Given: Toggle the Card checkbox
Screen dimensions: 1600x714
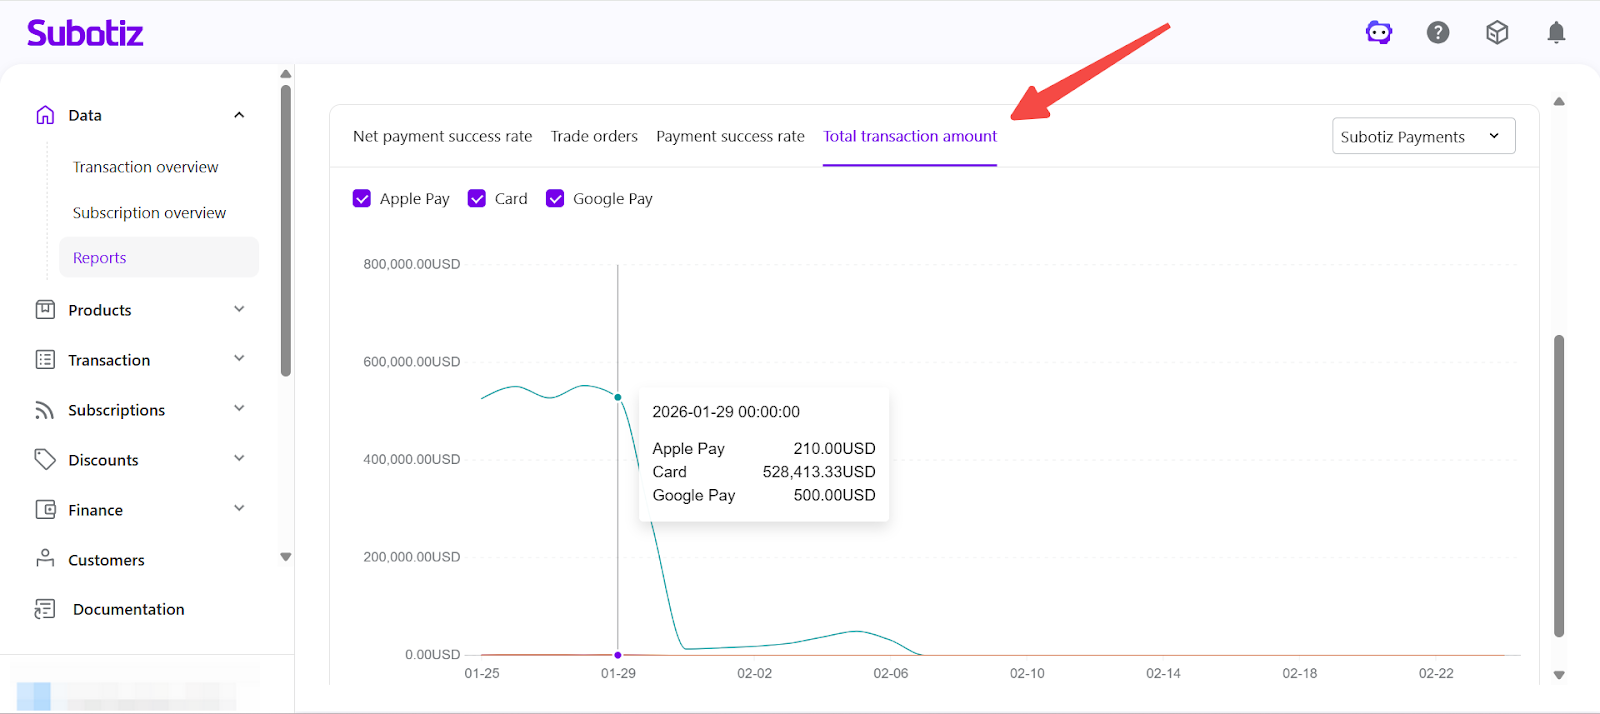Looking at the screenshot, I should (x=477, y=199).
